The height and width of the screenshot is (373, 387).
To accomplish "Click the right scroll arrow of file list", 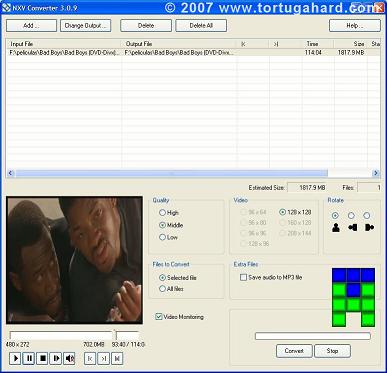I will coord(376,173).
